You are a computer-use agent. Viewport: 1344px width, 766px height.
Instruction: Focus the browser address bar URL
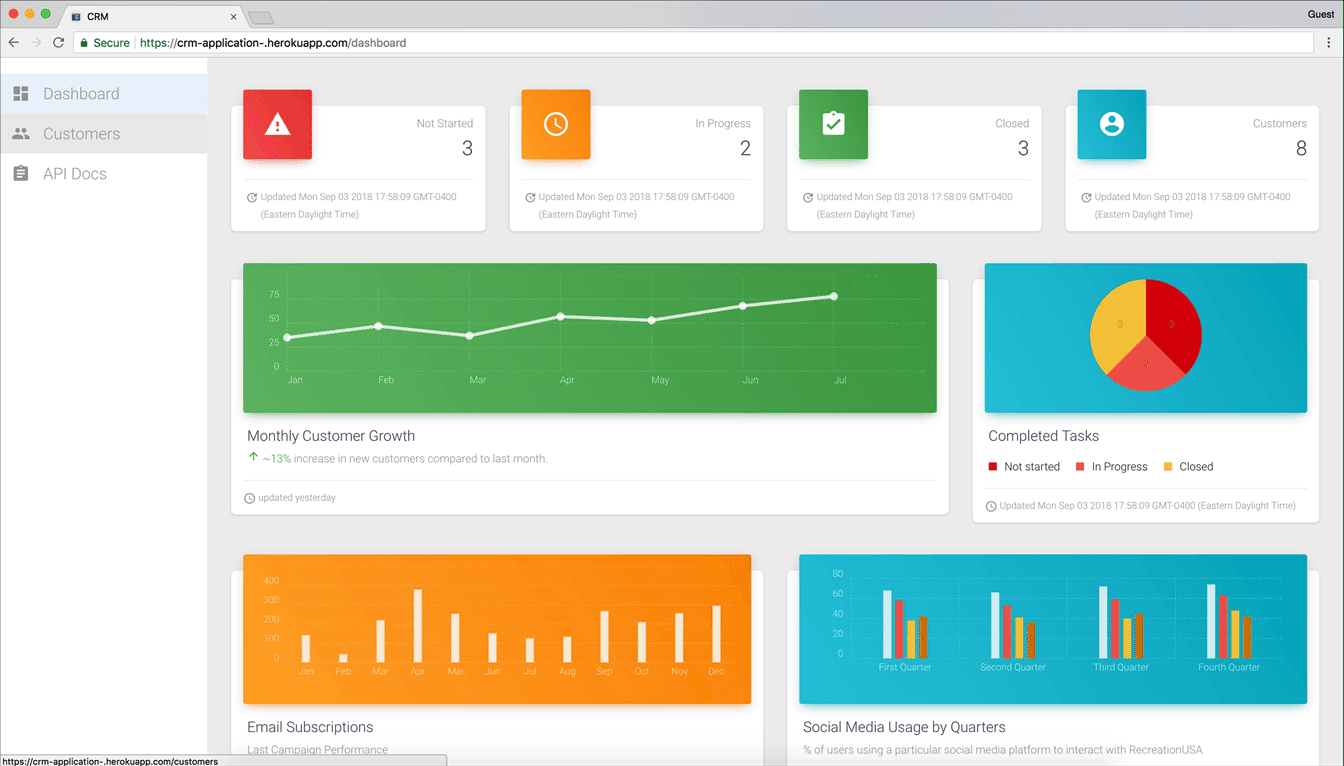(x=273, y=43)
